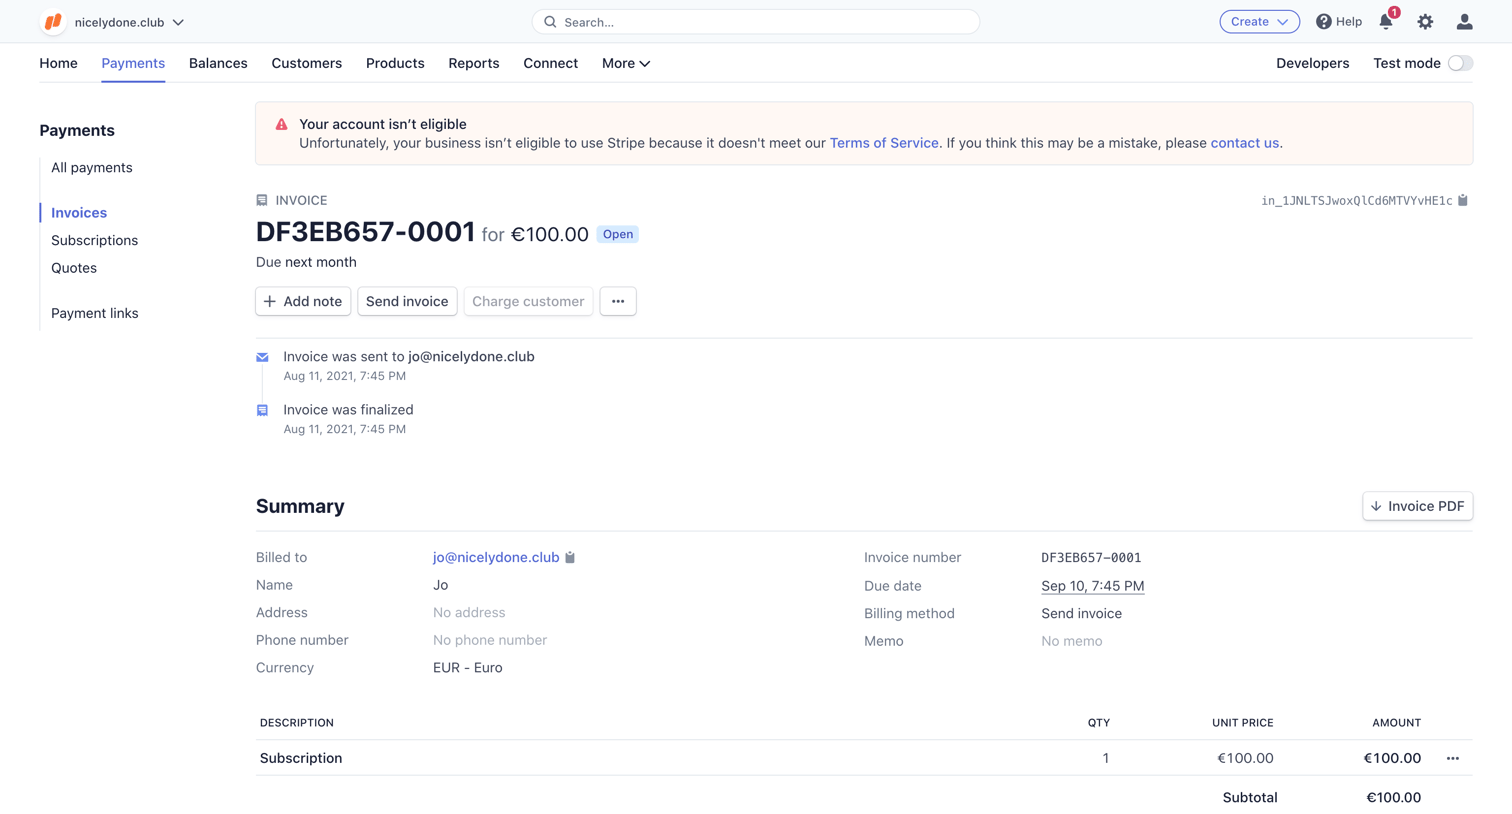This screenshot has width=1512, height=814.
Task: Expand the More navigation menu
Action: tap(626, 63)
